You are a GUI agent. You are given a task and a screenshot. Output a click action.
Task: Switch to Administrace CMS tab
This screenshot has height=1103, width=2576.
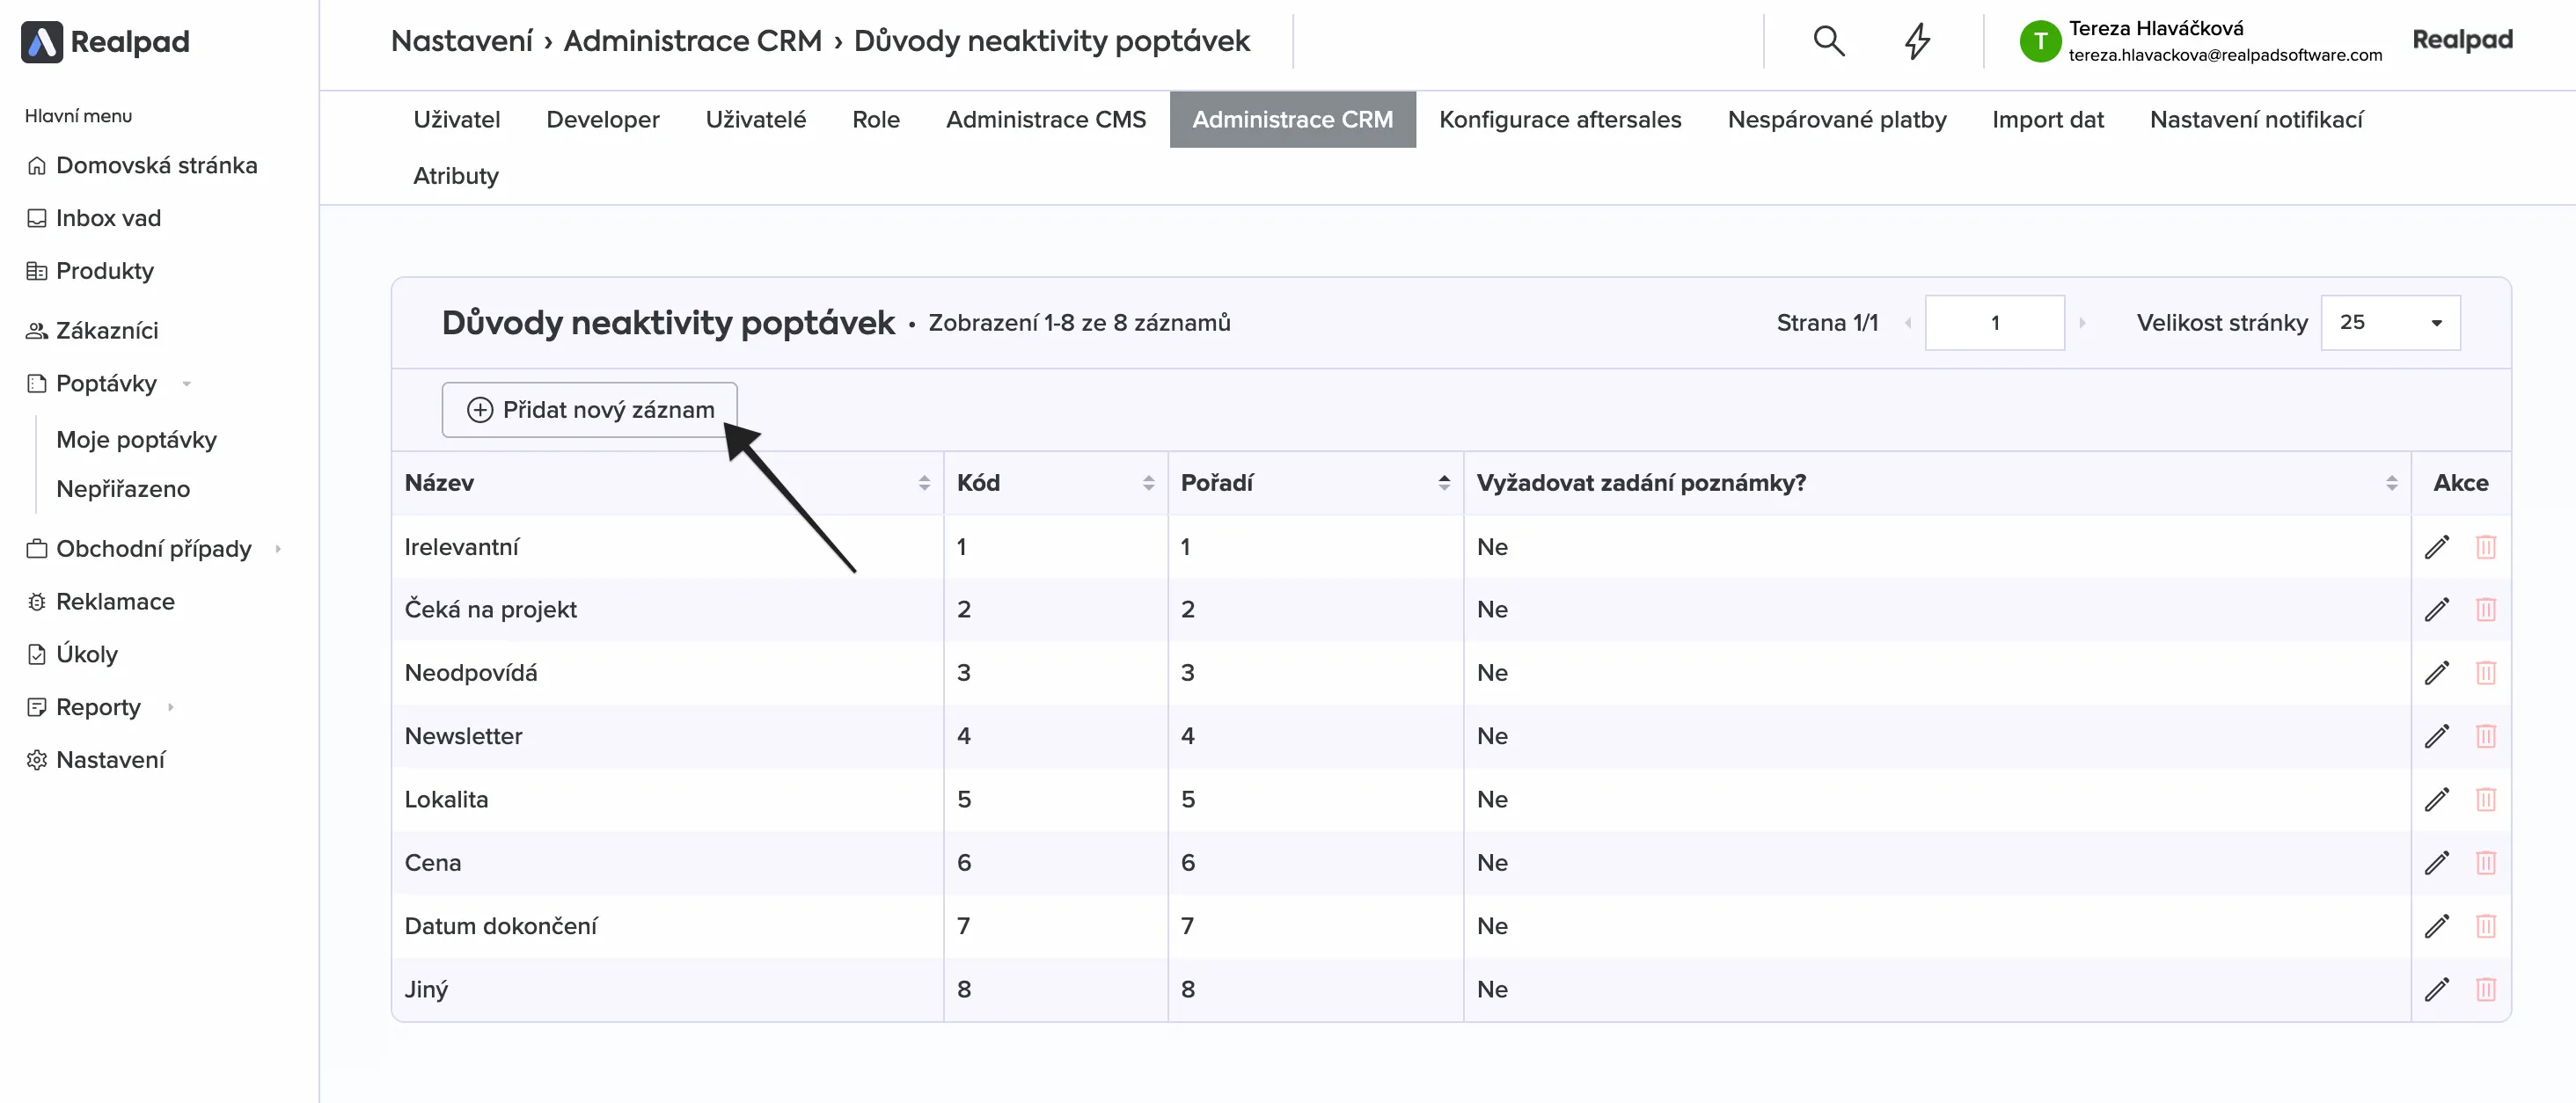(x=1045, y=120)
